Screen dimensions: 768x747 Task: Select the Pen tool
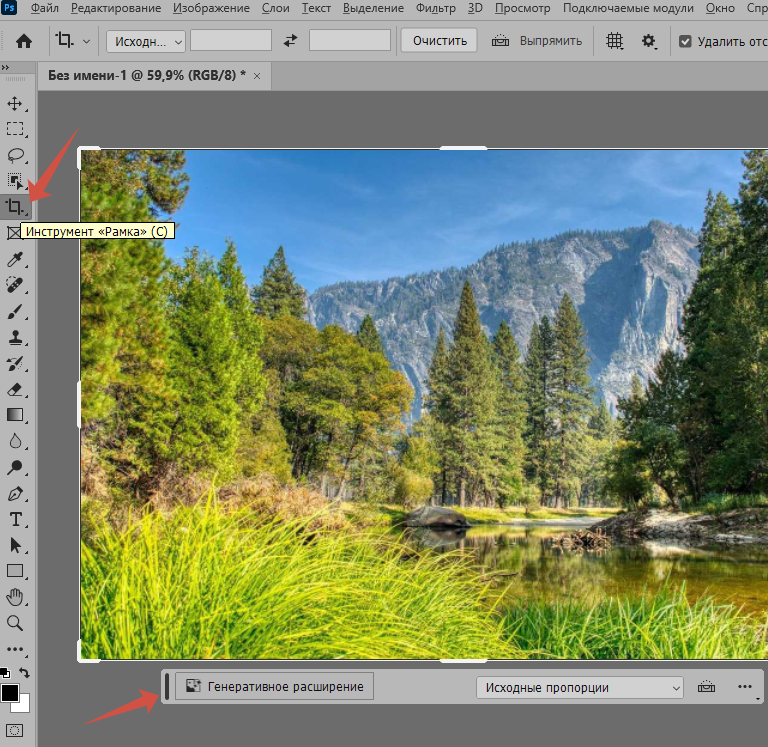15,493
